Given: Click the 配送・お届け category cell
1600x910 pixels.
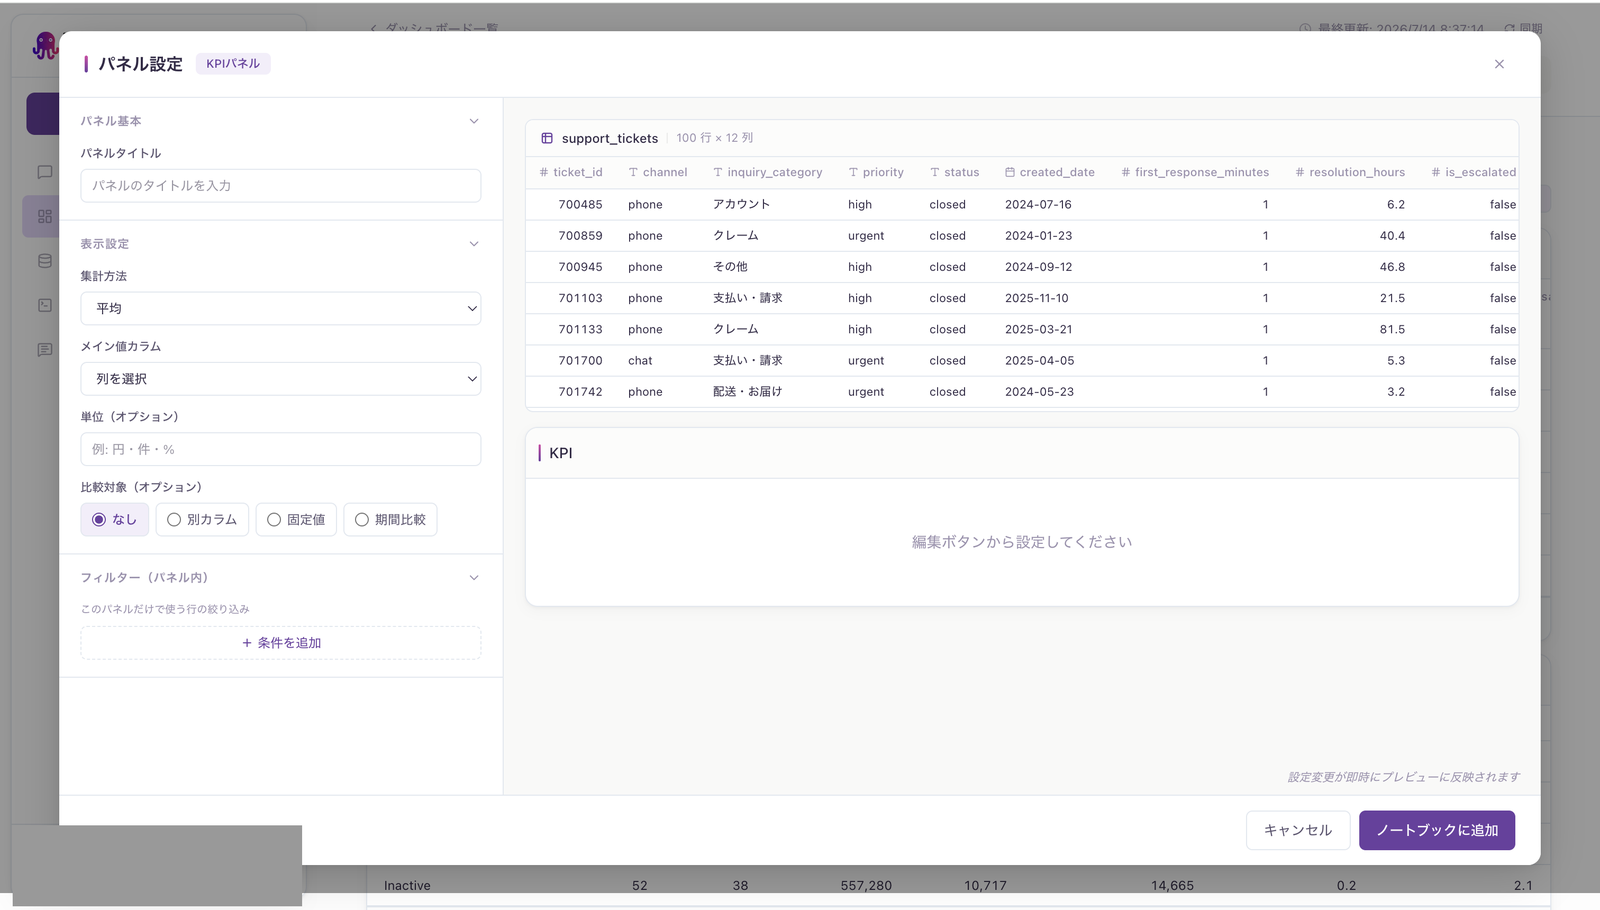Looking at the screenshot, I should [x=748, y=392].
